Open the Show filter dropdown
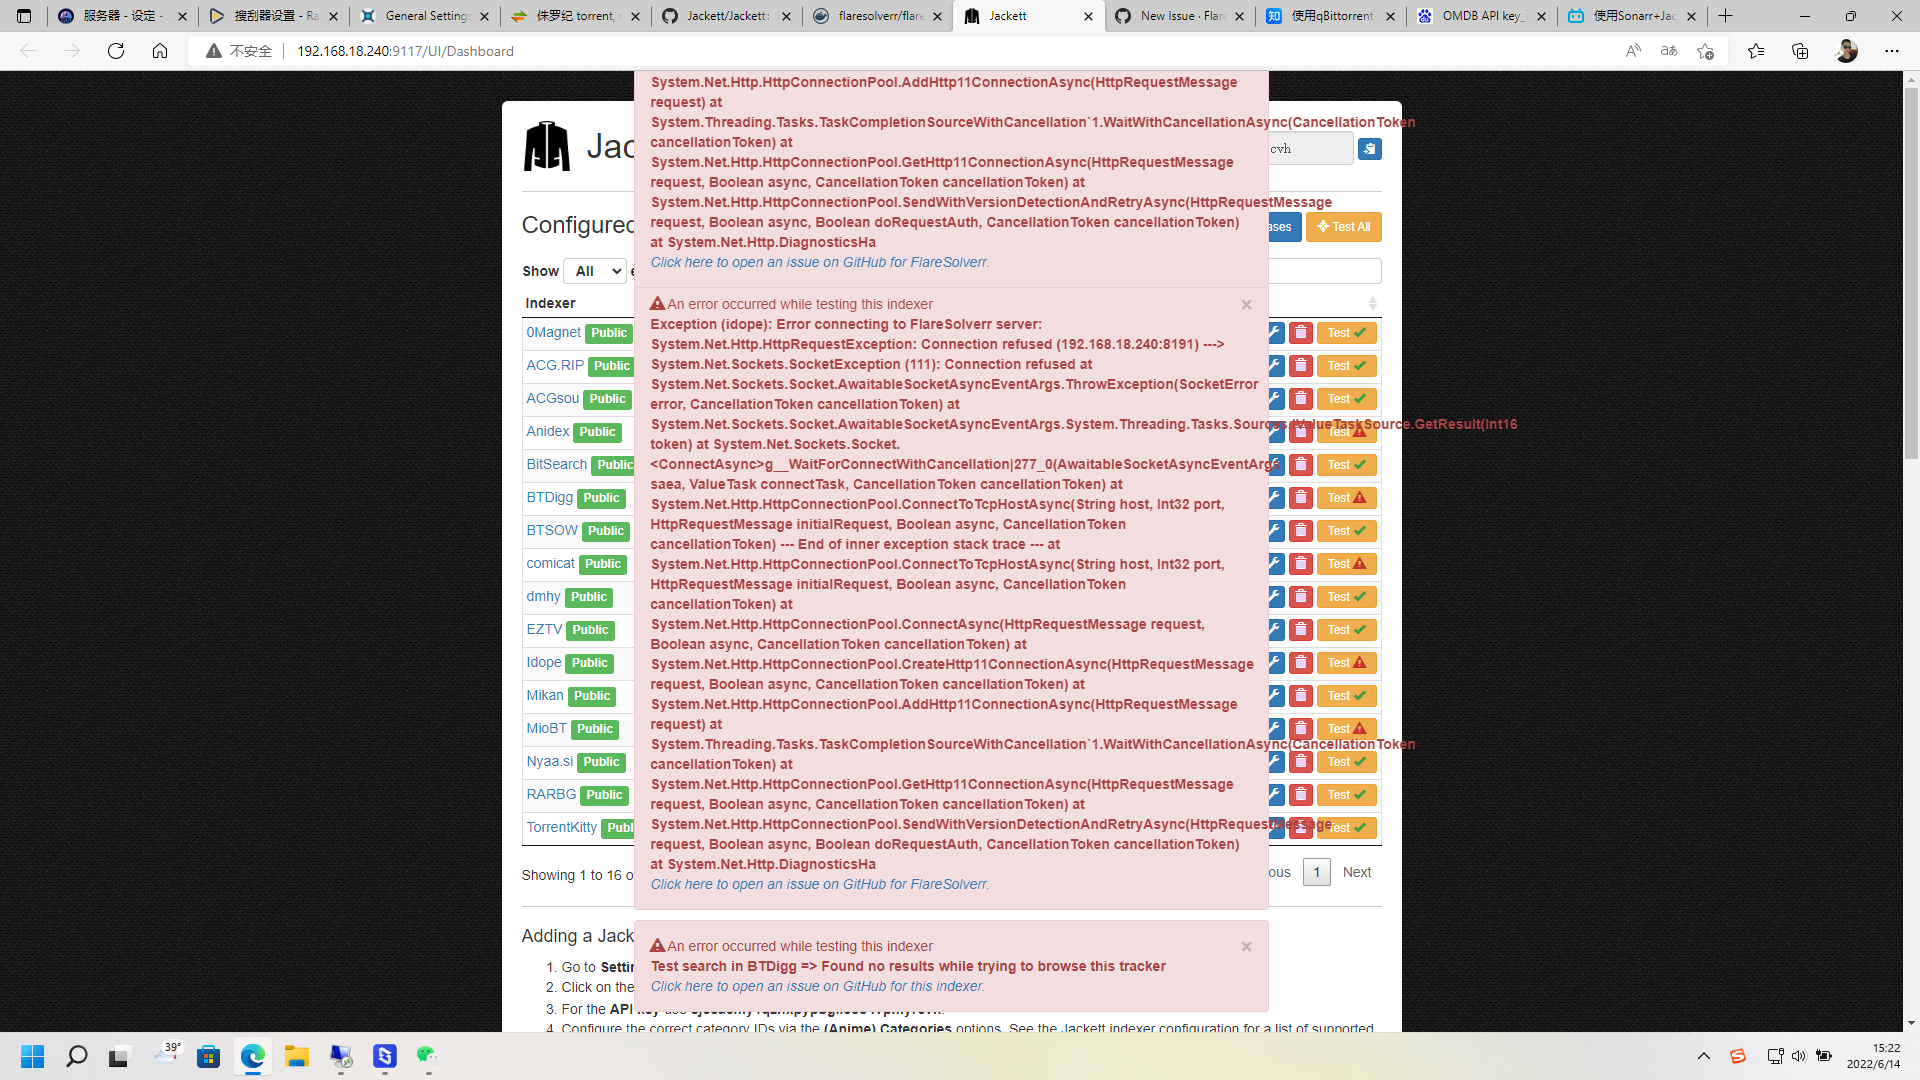This screenshot has width=1920, height=1080. click(x=594, y=271)
